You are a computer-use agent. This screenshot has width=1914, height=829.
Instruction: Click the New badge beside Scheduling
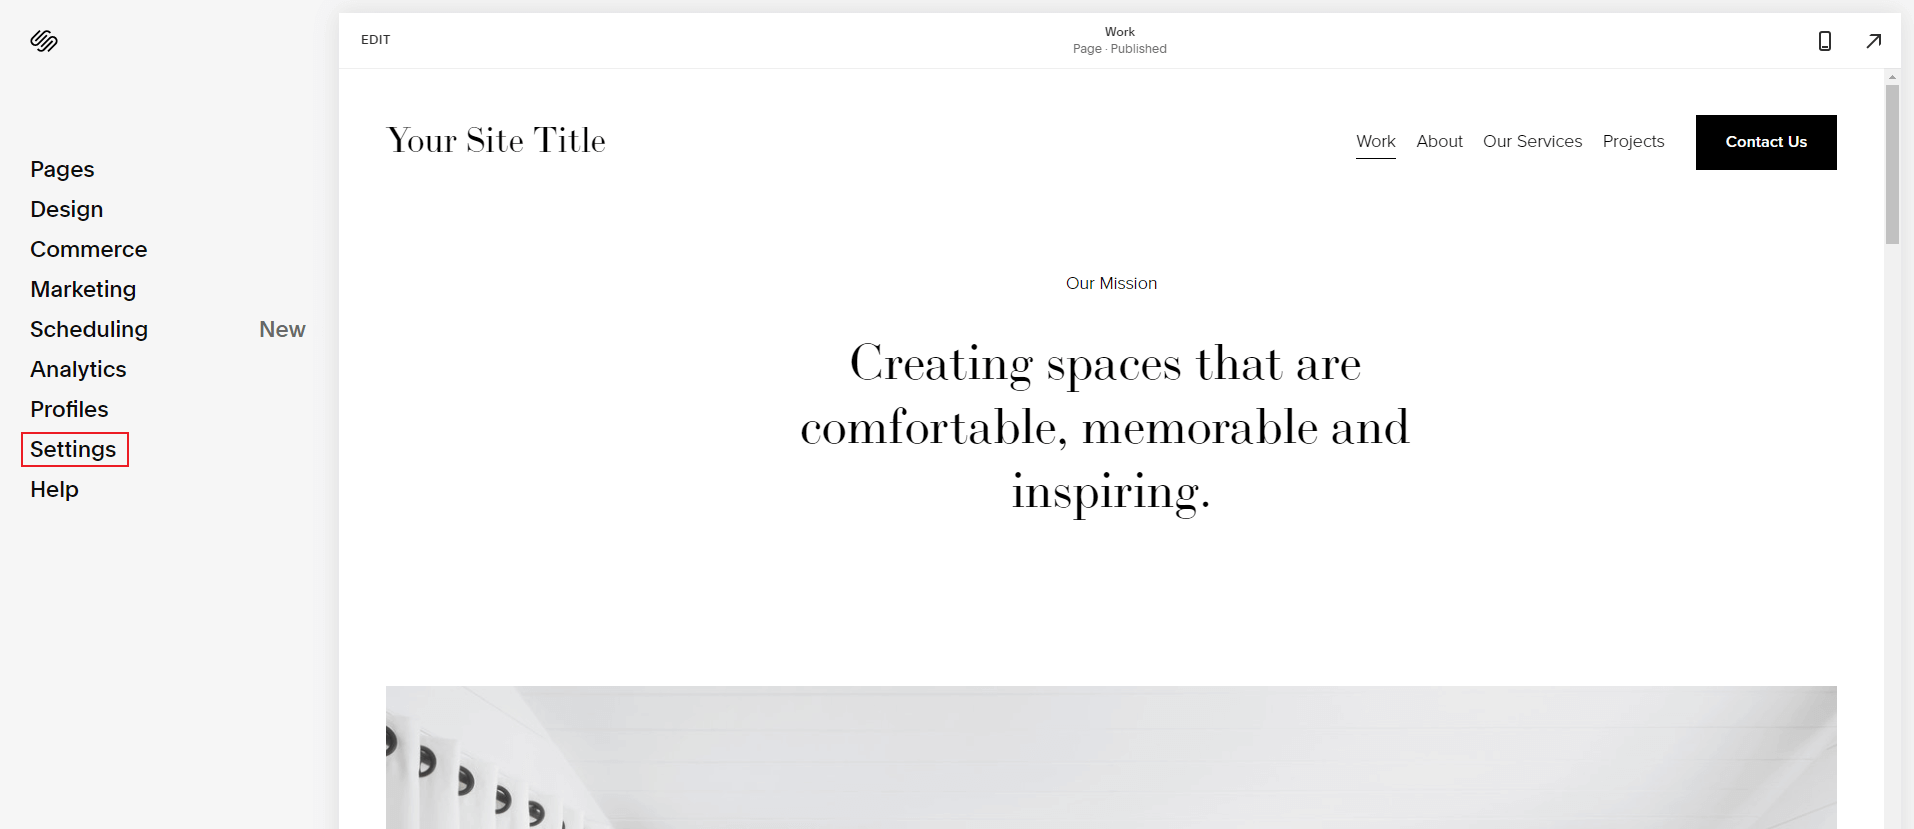(x=282, y=329)
